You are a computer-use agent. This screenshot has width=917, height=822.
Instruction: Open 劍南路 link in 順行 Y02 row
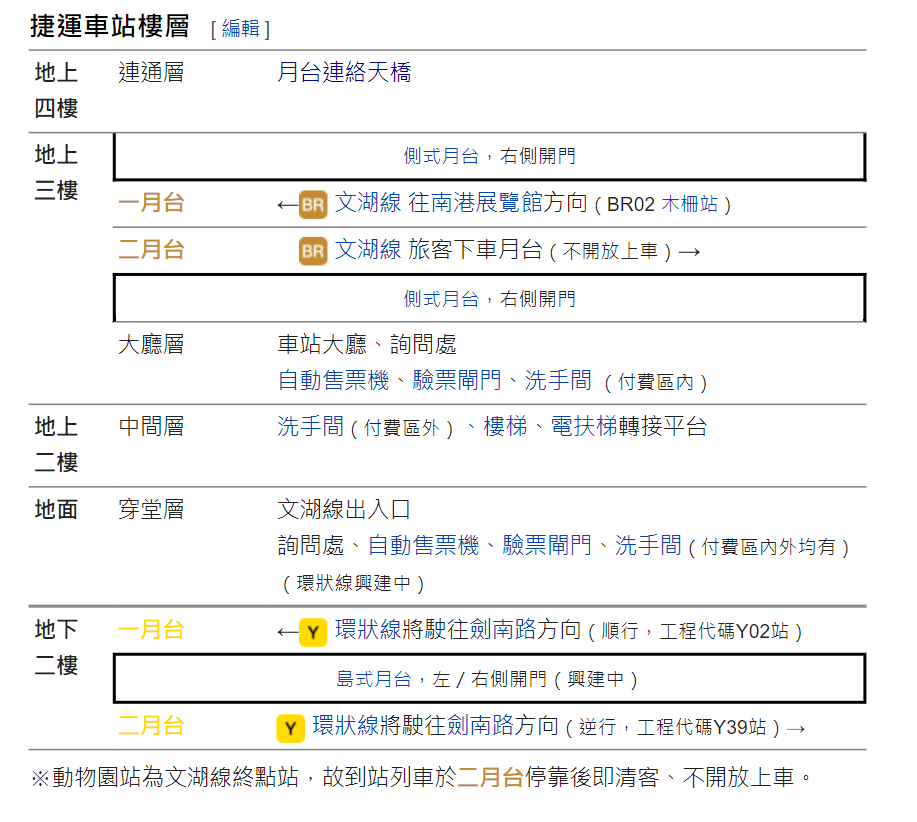503,630
